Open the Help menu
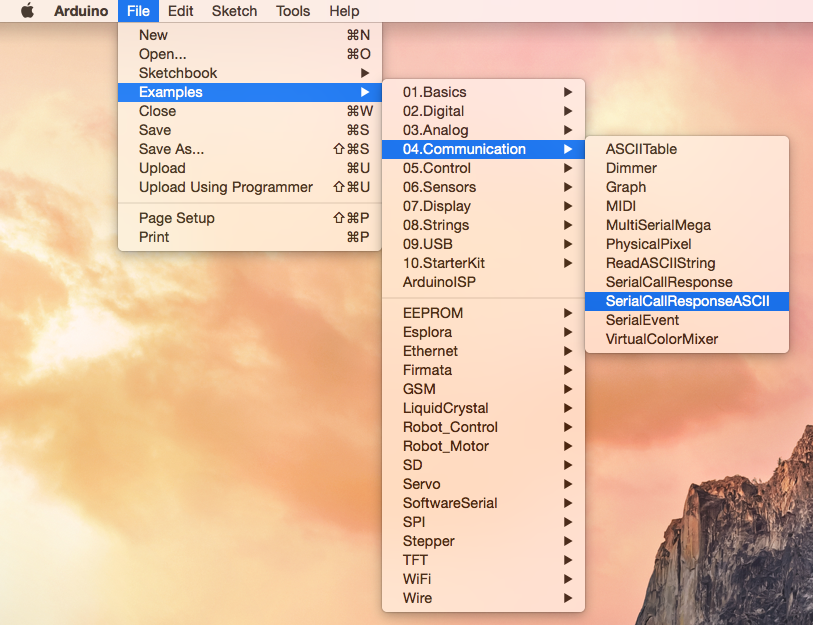 click(x=344, y=11)
